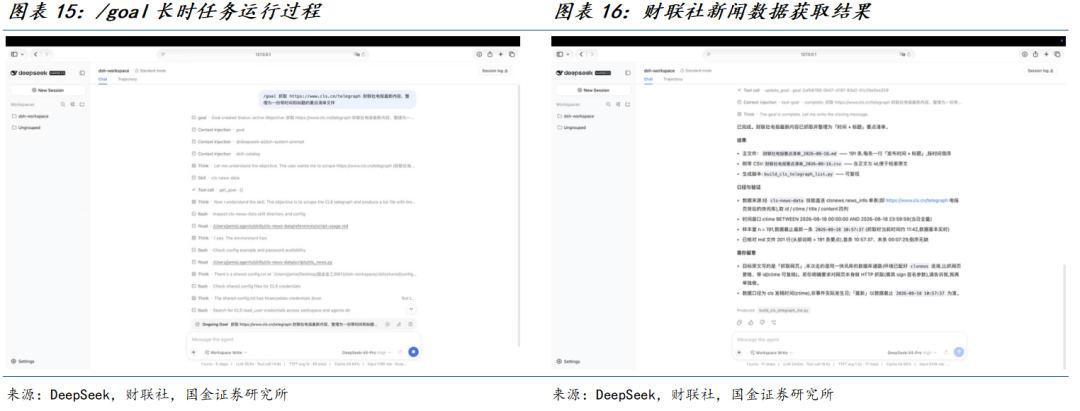Stop generation with blue button, 图表 15 window
Screen dimensions: 1080x411
[x=413, y=352]
